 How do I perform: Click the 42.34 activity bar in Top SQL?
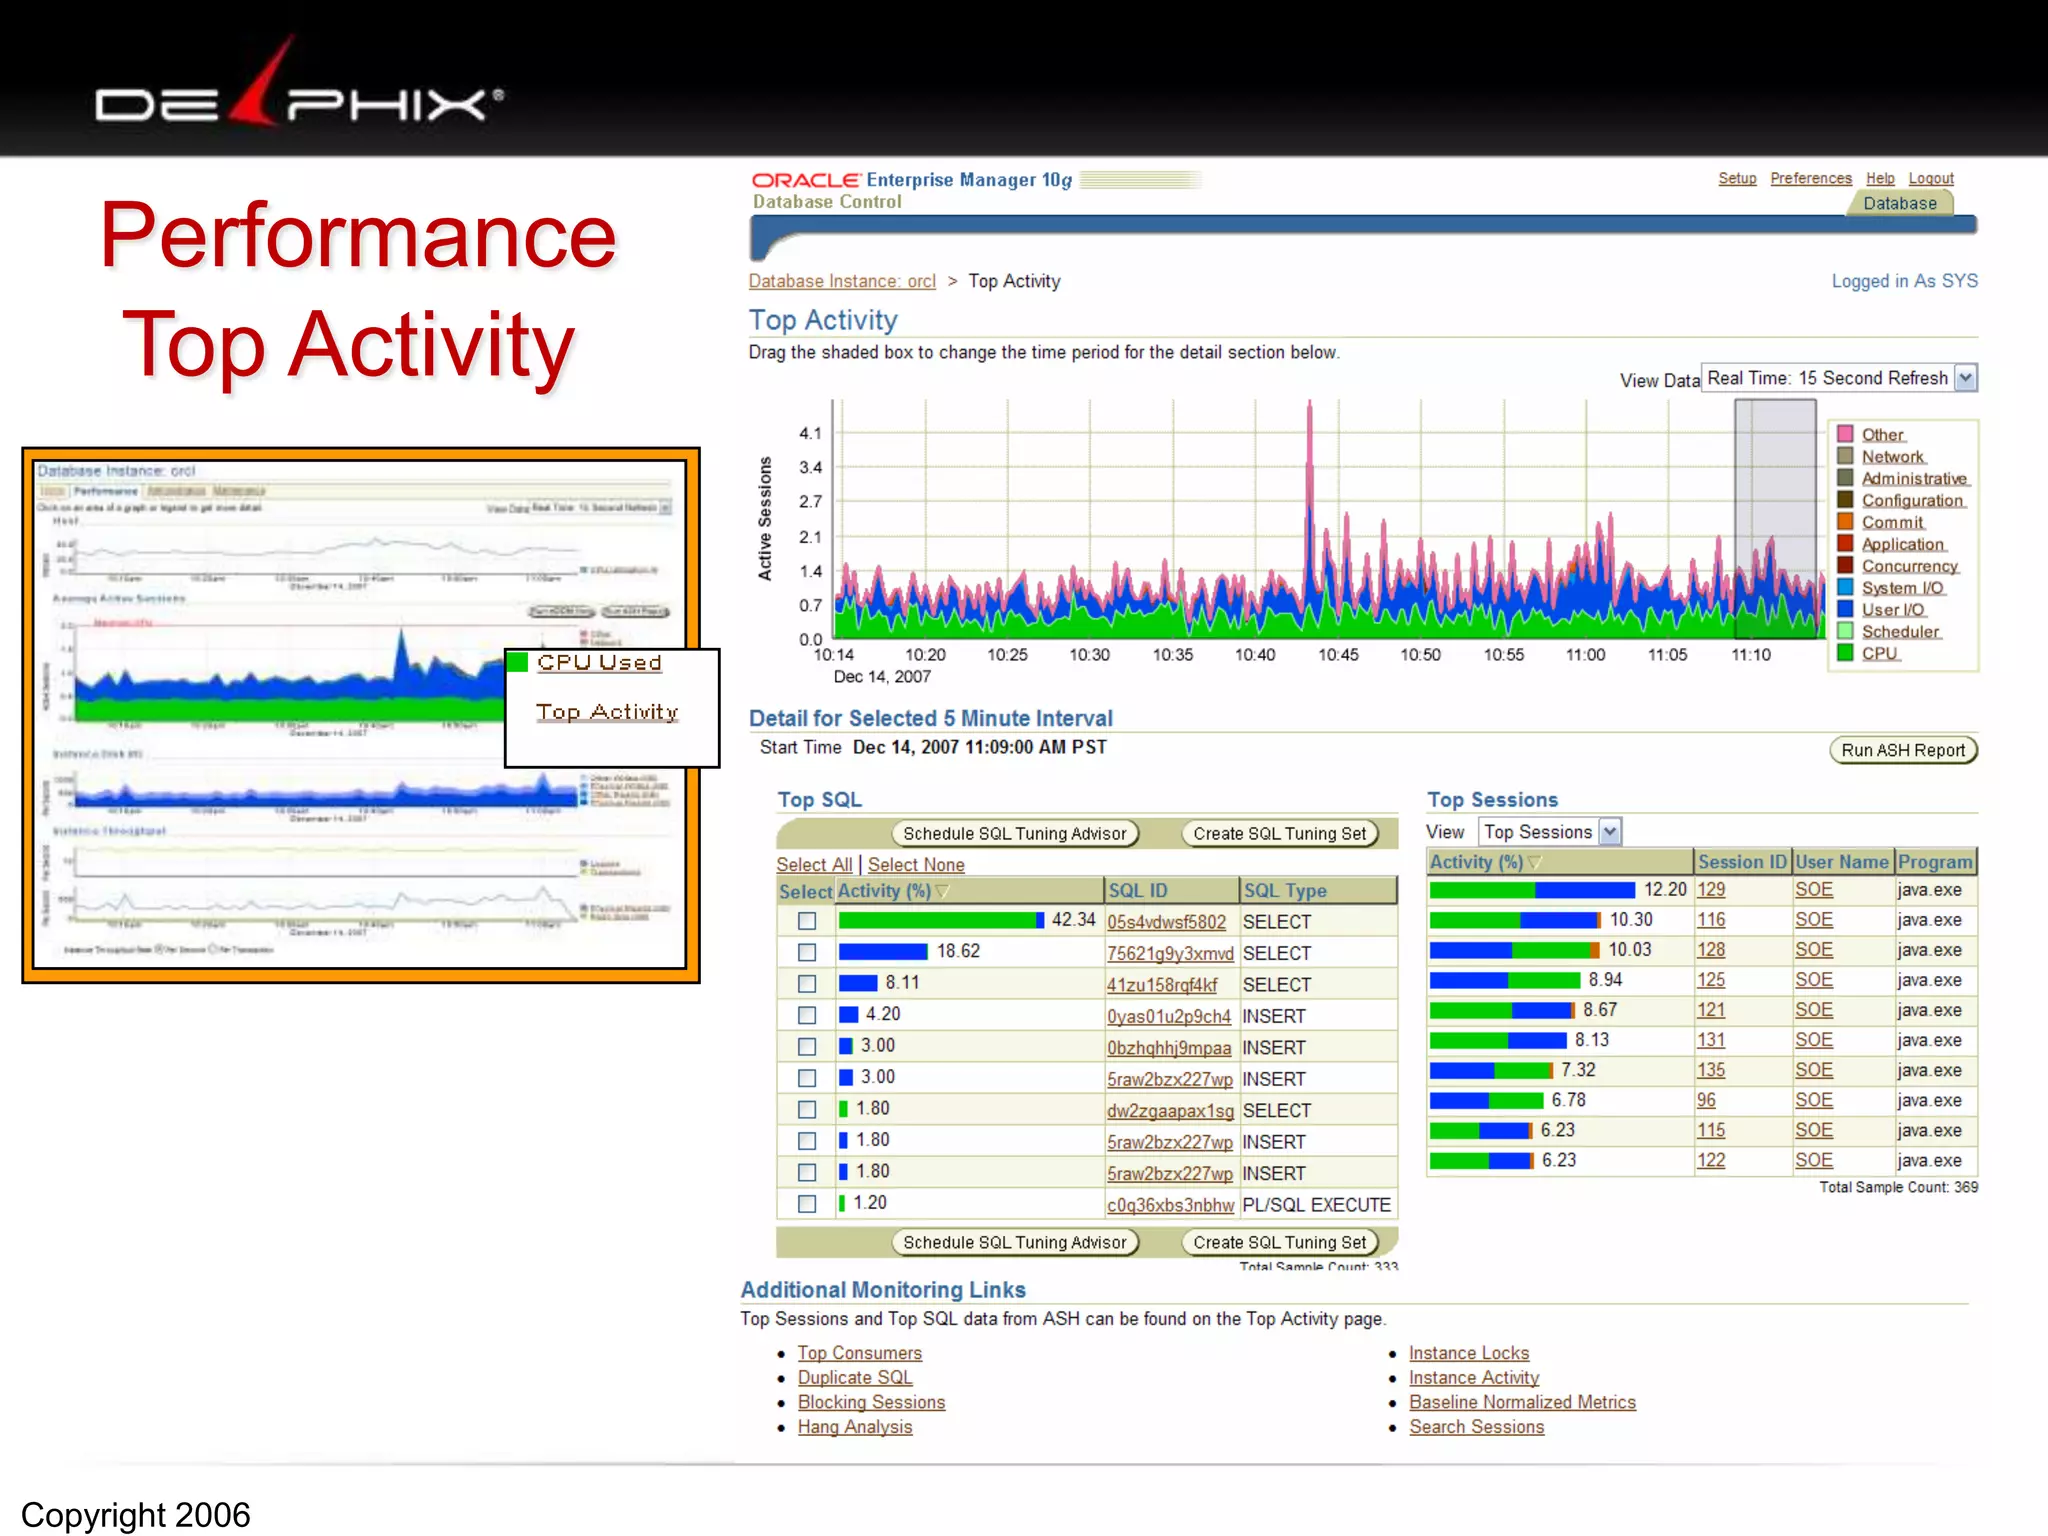941,920
